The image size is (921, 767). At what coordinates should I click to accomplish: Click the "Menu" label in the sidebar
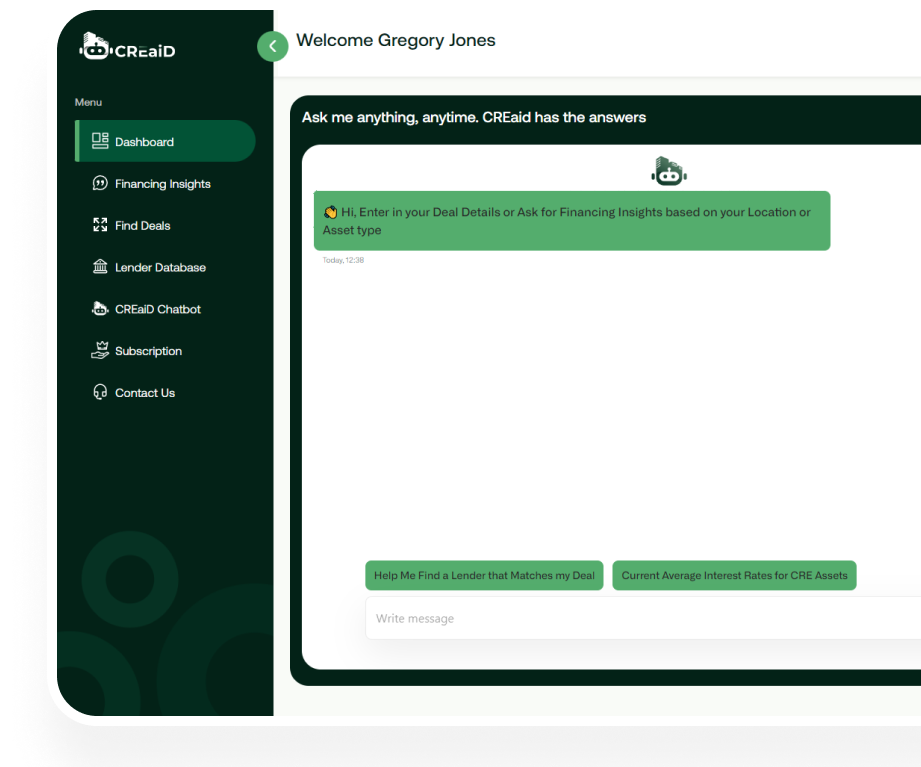(88, 102)
